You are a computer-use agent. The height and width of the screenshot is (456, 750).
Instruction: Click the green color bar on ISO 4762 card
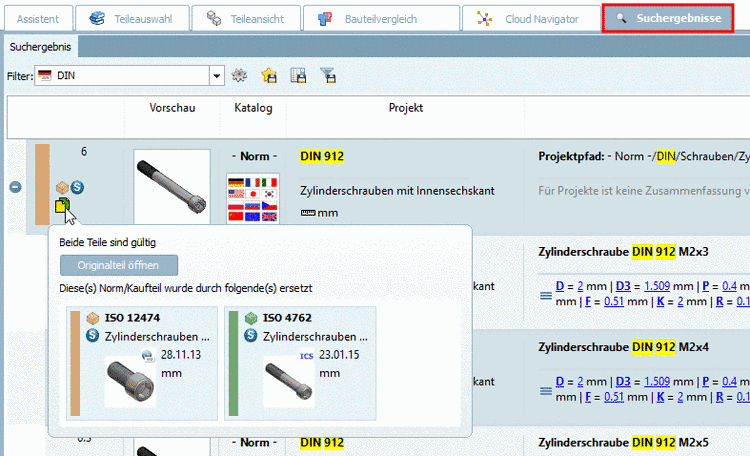click(233, 364)
